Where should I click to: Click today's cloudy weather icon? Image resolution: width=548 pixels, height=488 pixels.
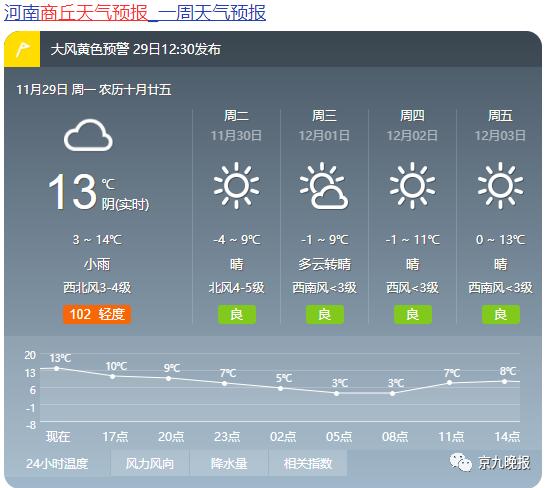[x=88, y=135]
